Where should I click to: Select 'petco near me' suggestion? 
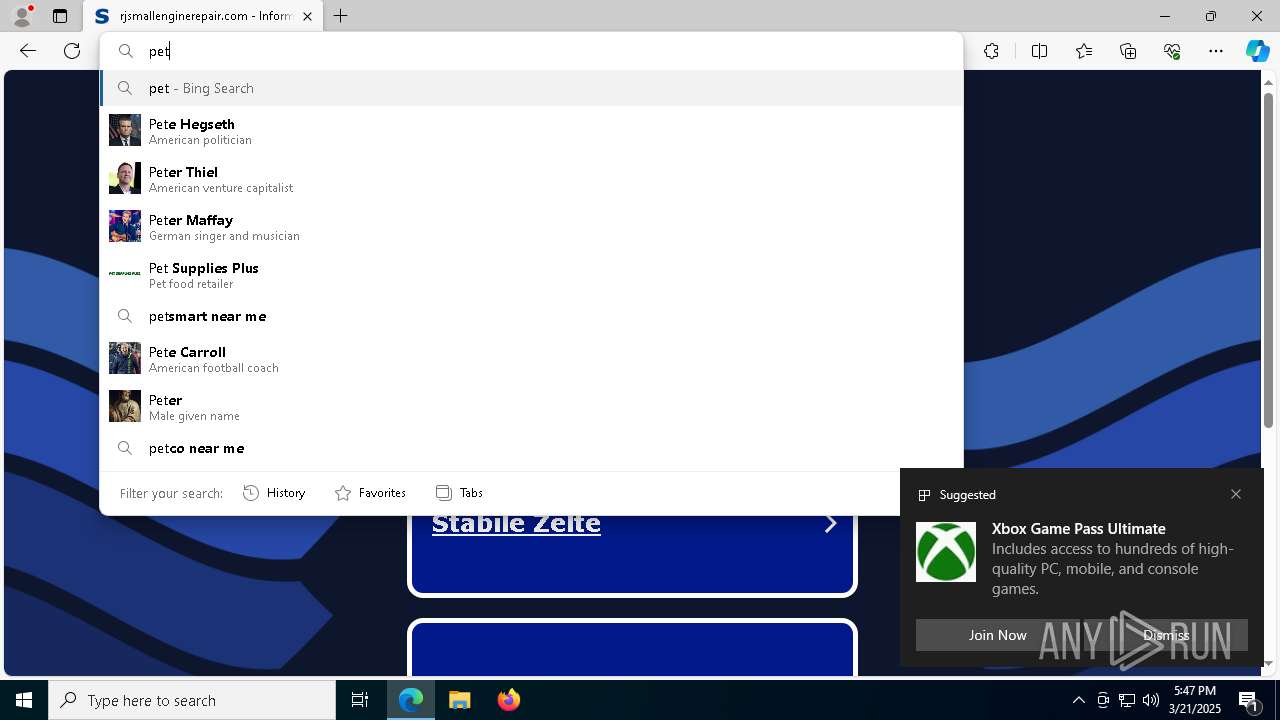click(x=531, y=448)
